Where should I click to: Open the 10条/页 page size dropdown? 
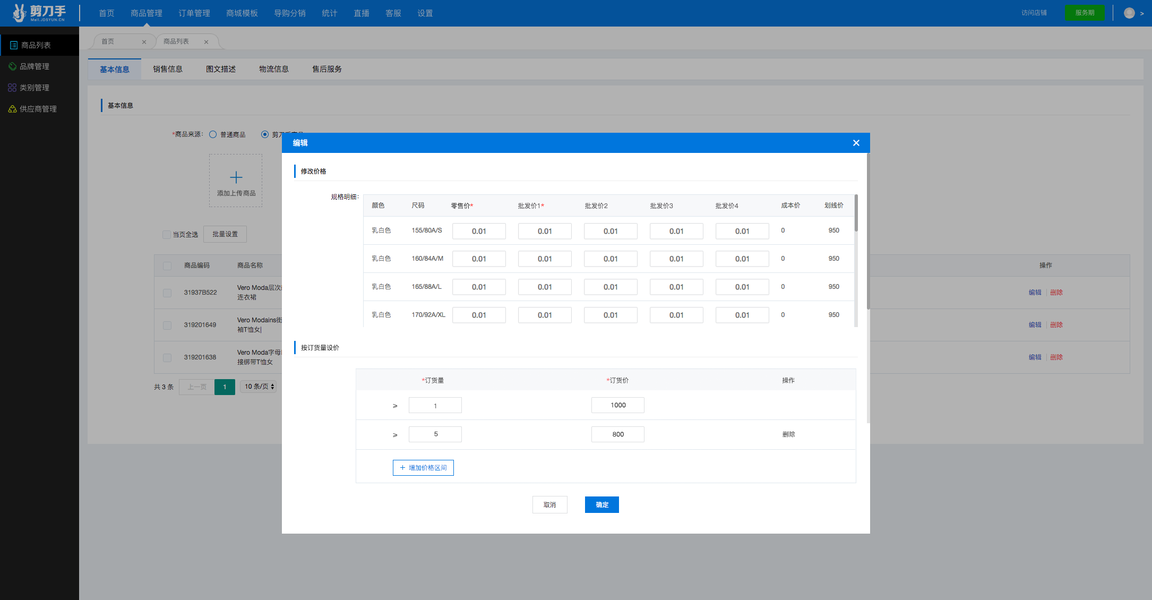pos(259,386)
